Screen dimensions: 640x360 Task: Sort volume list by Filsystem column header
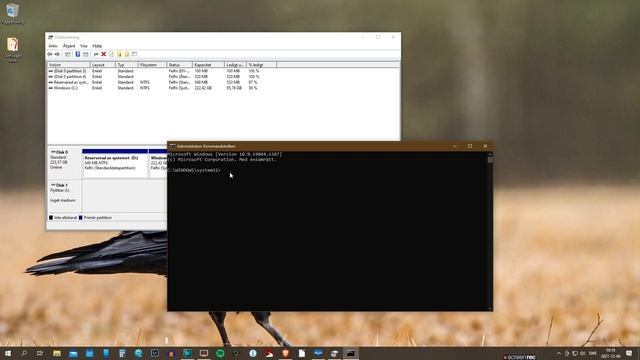click(152, 65)
